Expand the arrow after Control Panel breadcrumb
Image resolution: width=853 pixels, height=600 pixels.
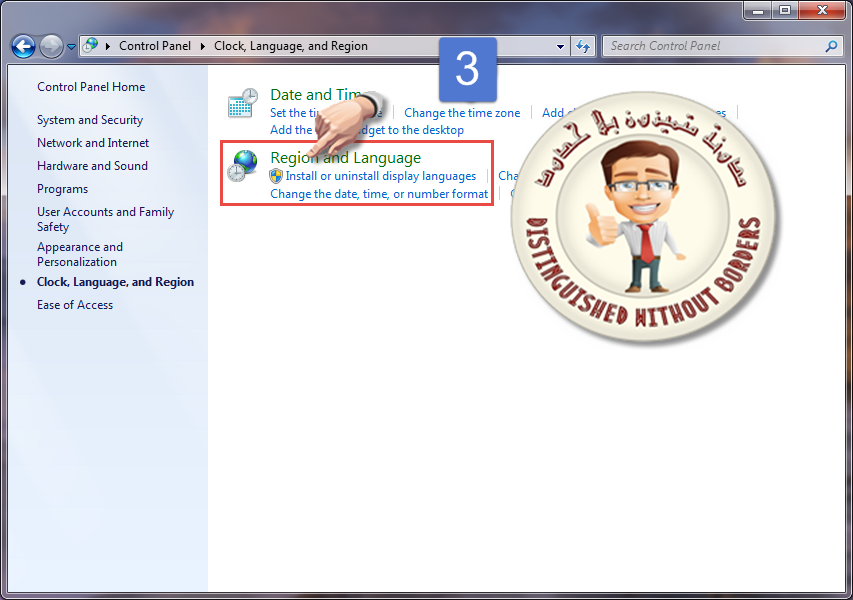[x=202, y=46]
